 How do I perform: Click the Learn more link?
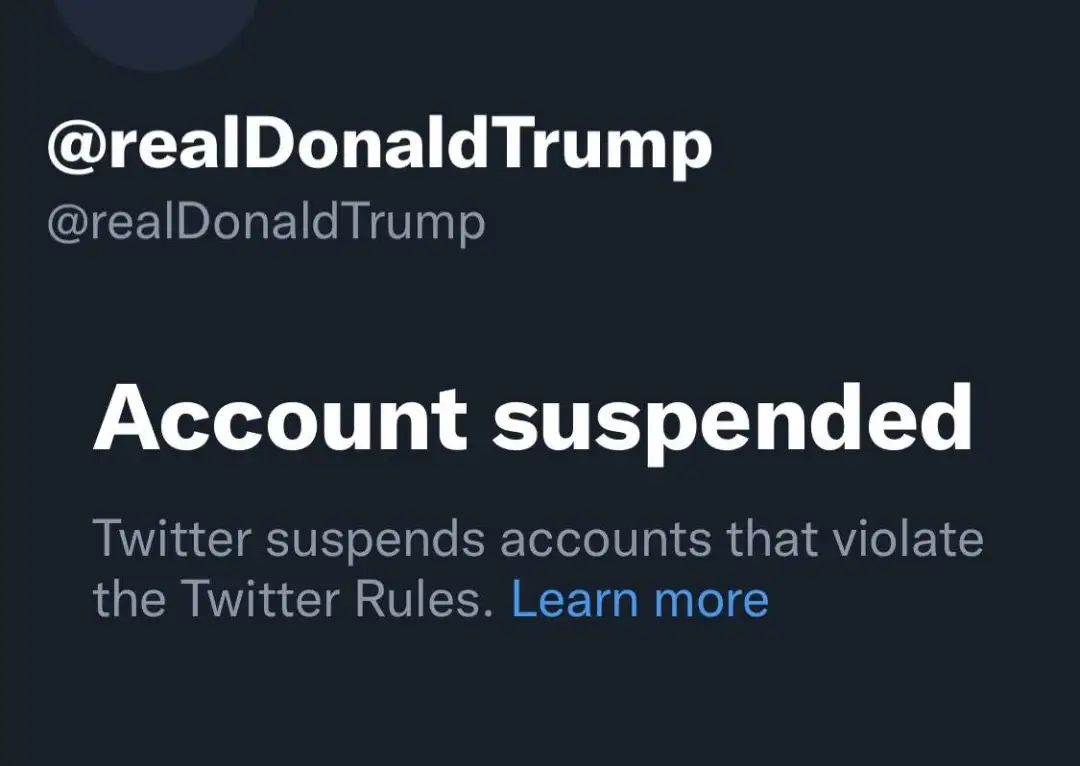tap(639, 599)
